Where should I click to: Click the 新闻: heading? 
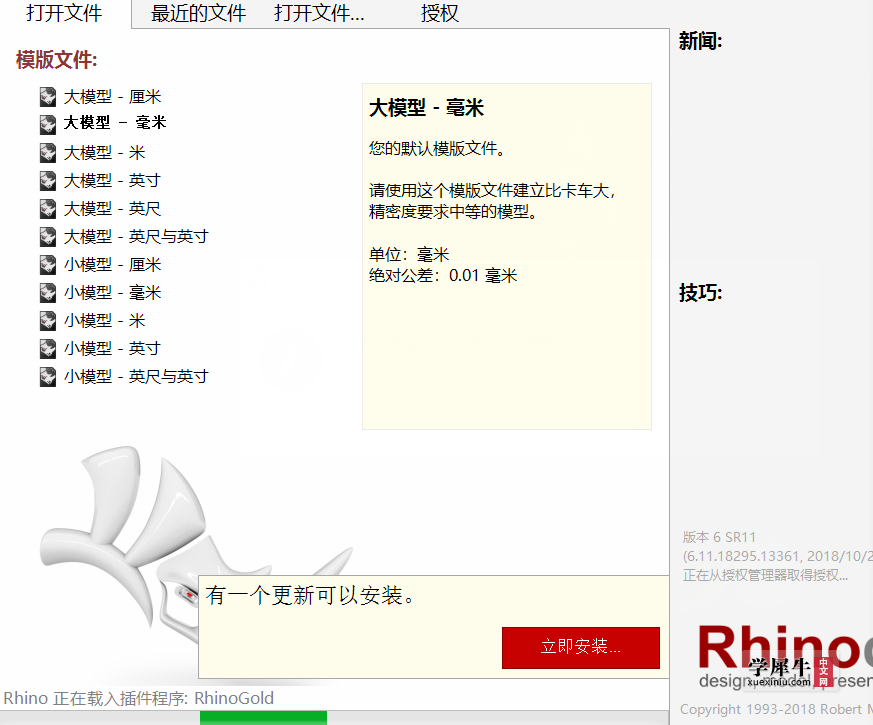(700, 41)
